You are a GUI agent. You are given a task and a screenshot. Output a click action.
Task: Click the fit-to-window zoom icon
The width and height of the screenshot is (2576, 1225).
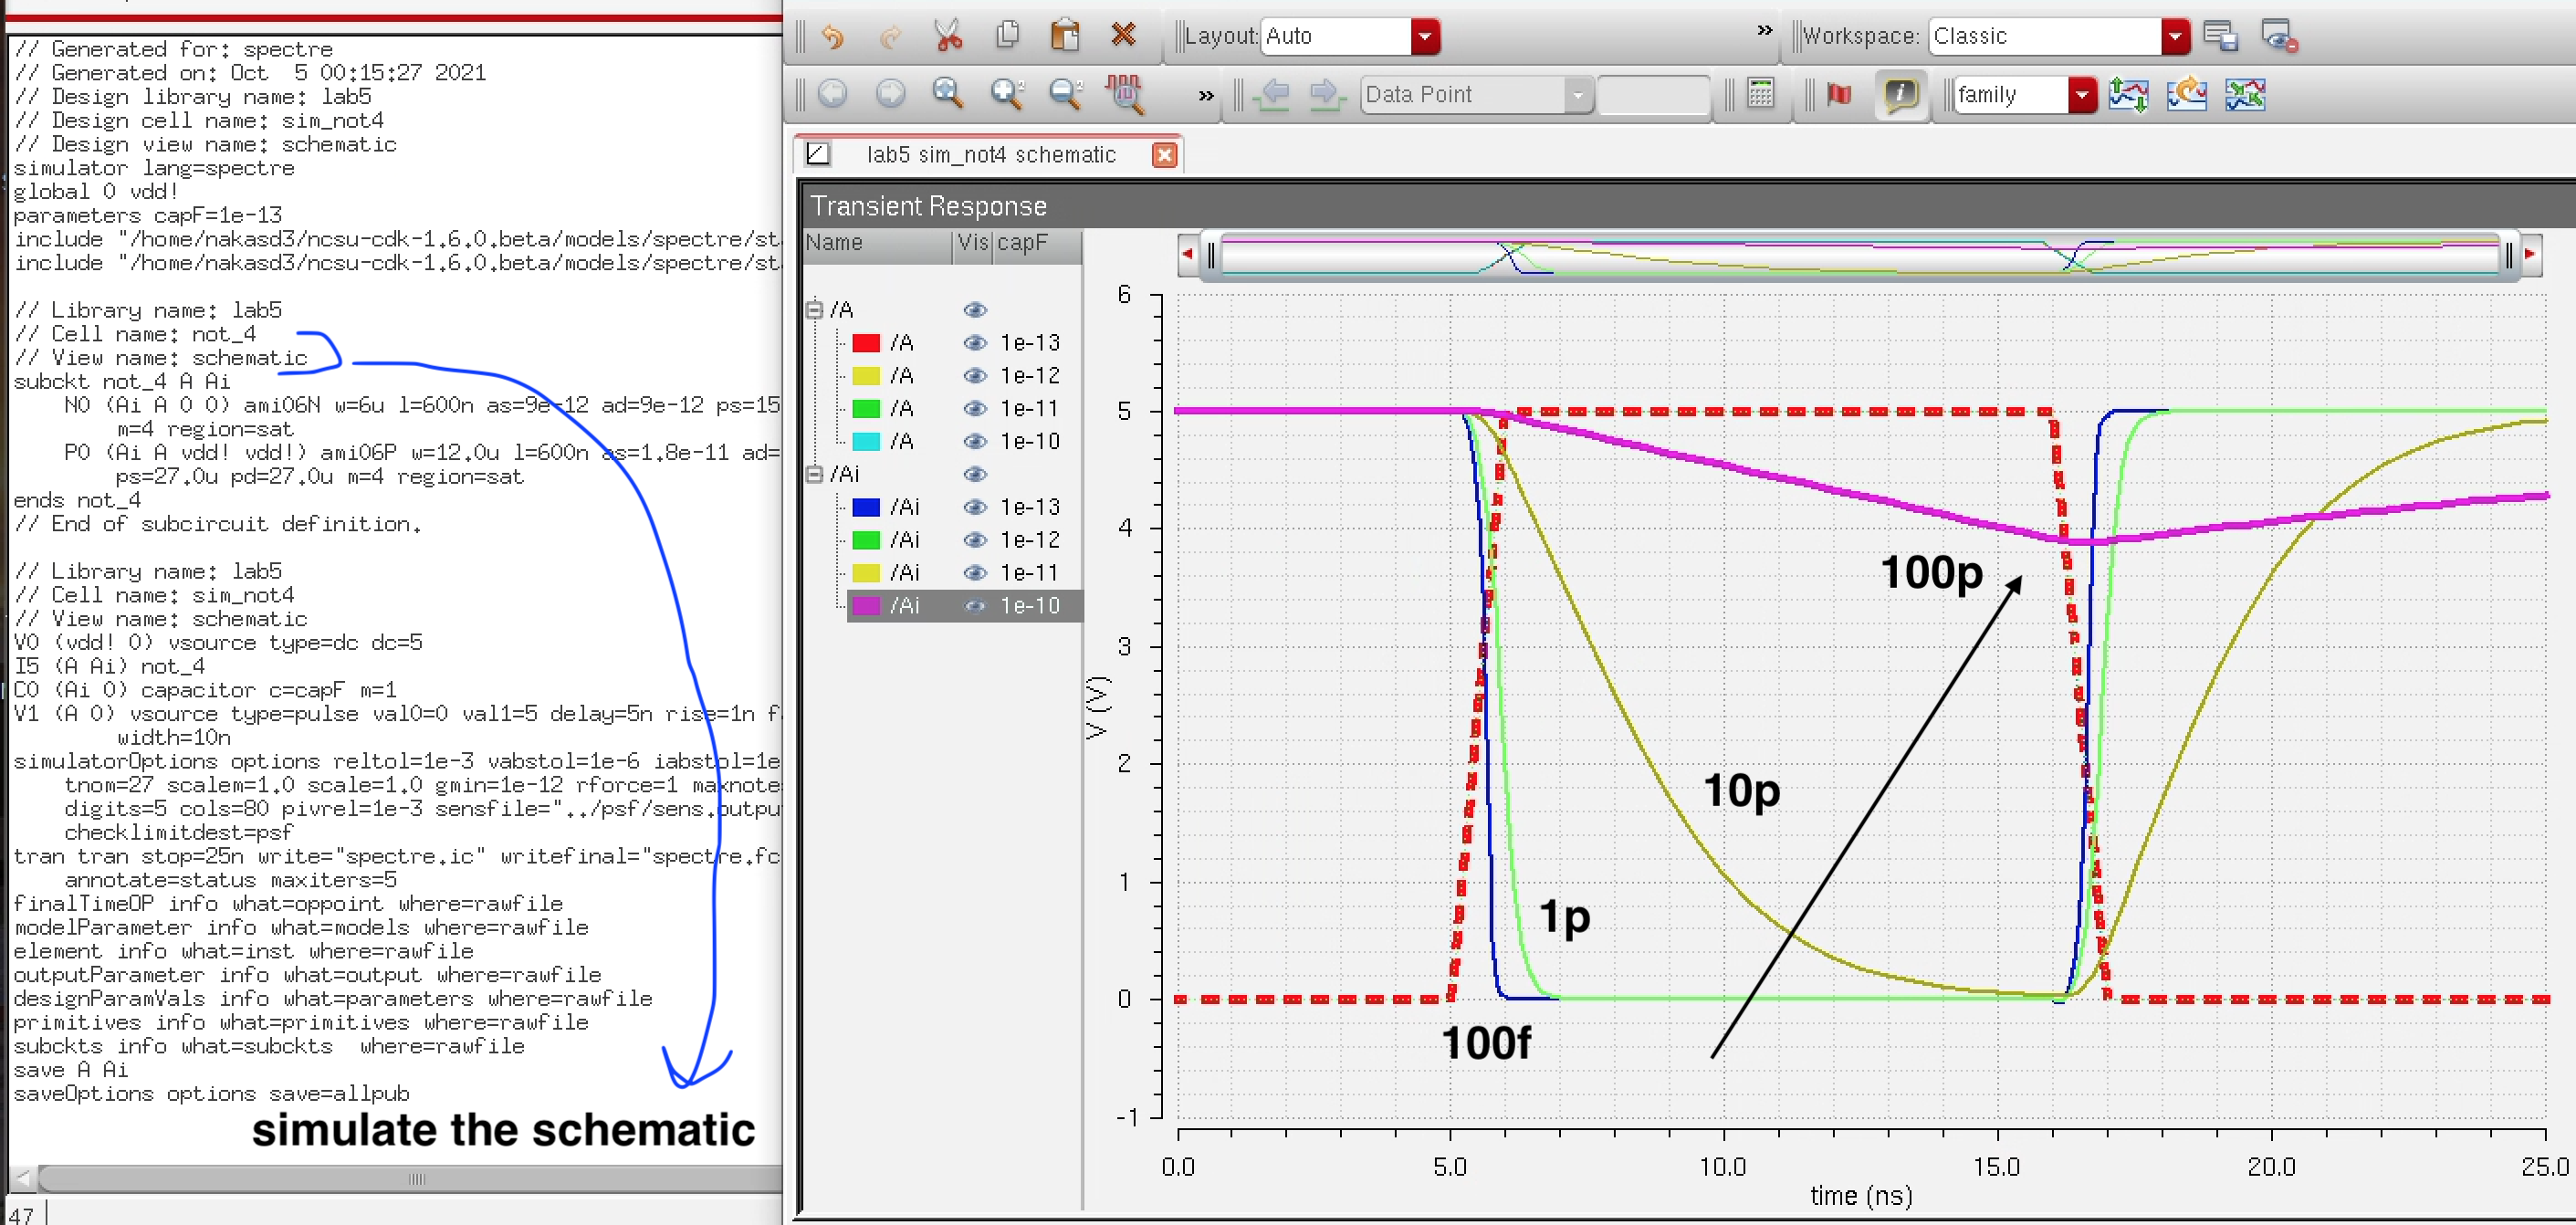(x=949, y=94)
